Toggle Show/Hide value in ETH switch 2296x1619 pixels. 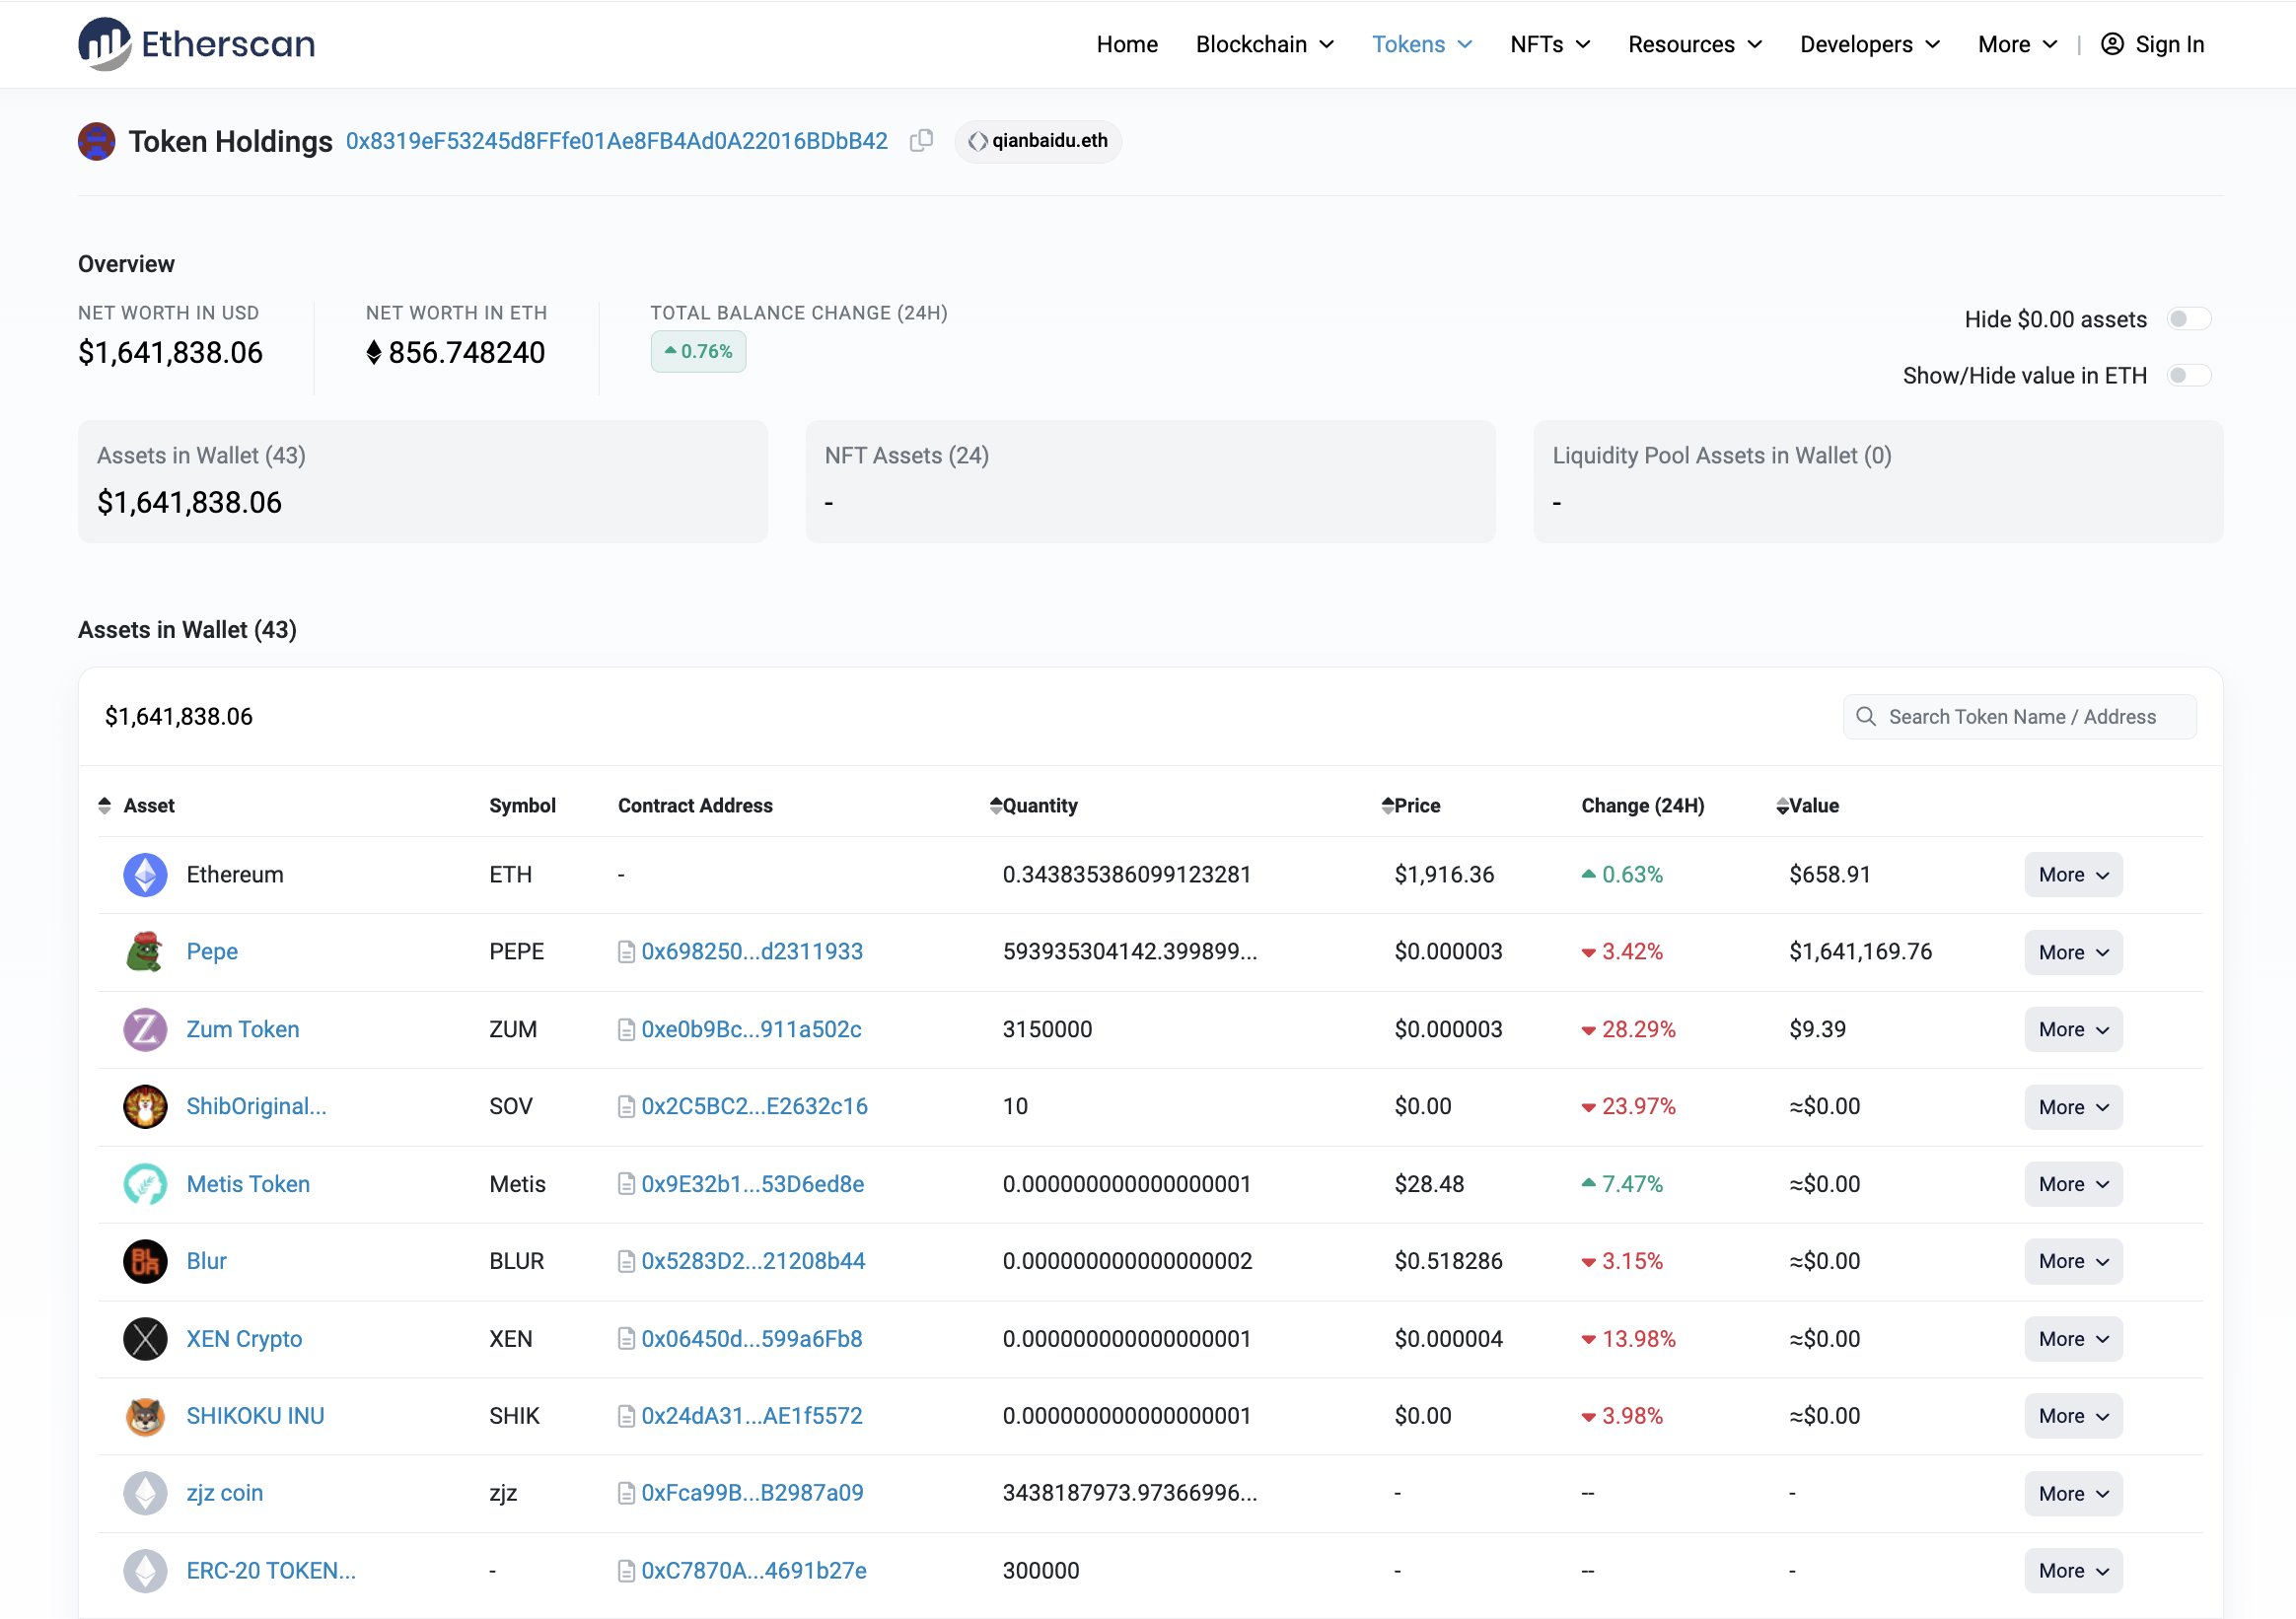[2188, 376]
